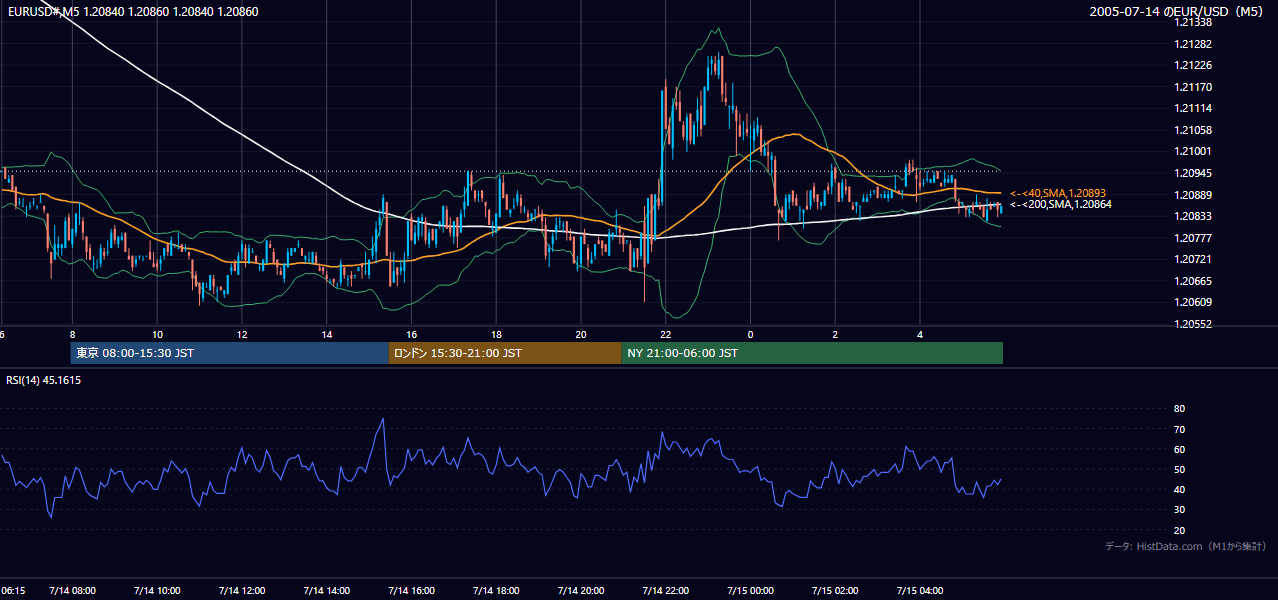This screenshot has height=600, width=1278.
Task: Click the RSI(14) 45.1615 indicator label
Action: click(44, 380)
